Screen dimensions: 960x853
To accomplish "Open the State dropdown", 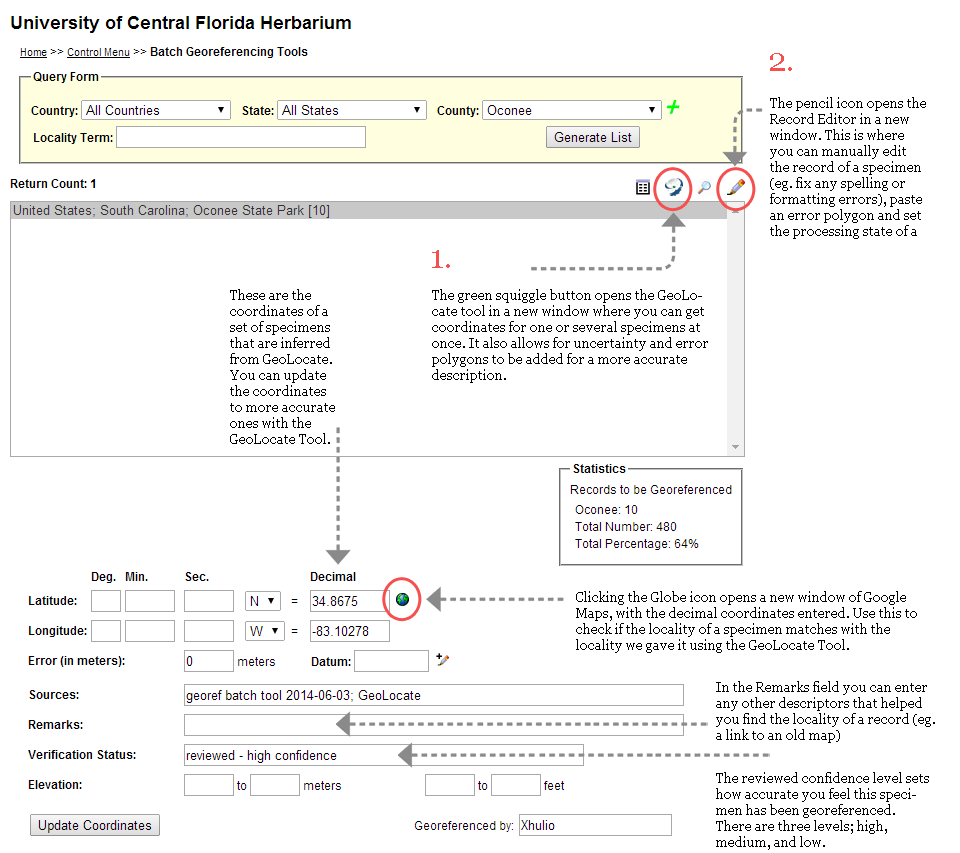I will [352, 111].
